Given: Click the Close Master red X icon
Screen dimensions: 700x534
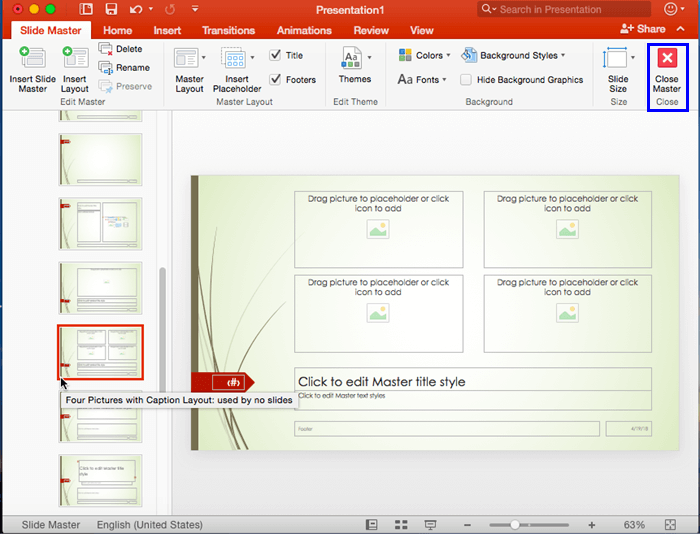Looking at the screenshot, I should pyautogui.click(x=666, y=58).
